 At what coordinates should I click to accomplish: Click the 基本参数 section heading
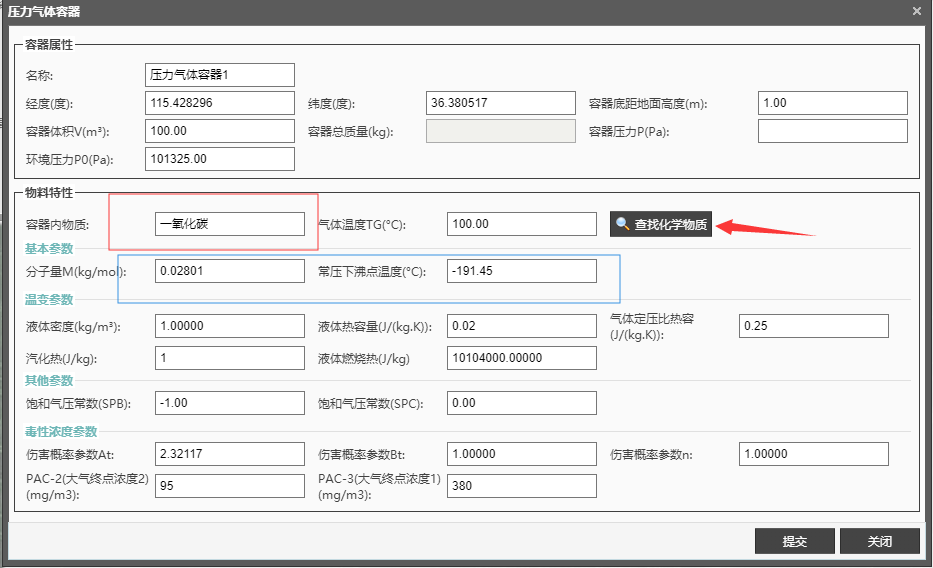pyautogui.click(x=49, y=249)
